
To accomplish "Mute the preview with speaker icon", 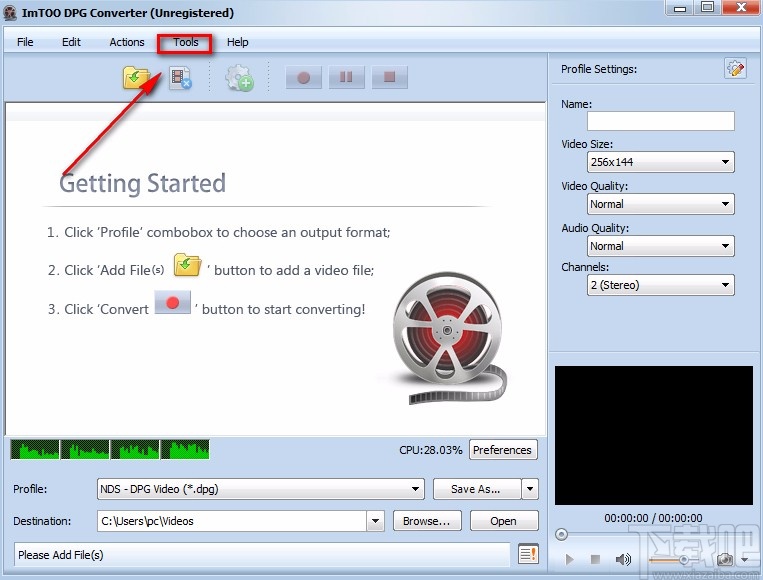I will point(624,560).
